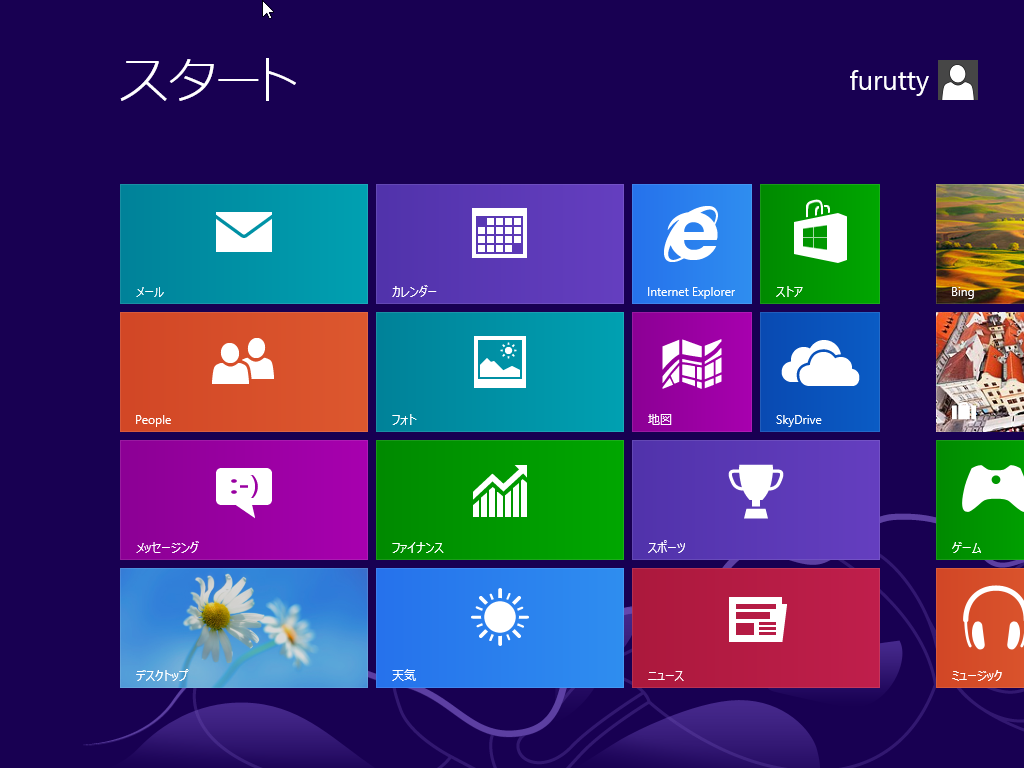Viewport: 1024px width, 768px height.
Task: Open the Bing tile
Action: (980, 244)
